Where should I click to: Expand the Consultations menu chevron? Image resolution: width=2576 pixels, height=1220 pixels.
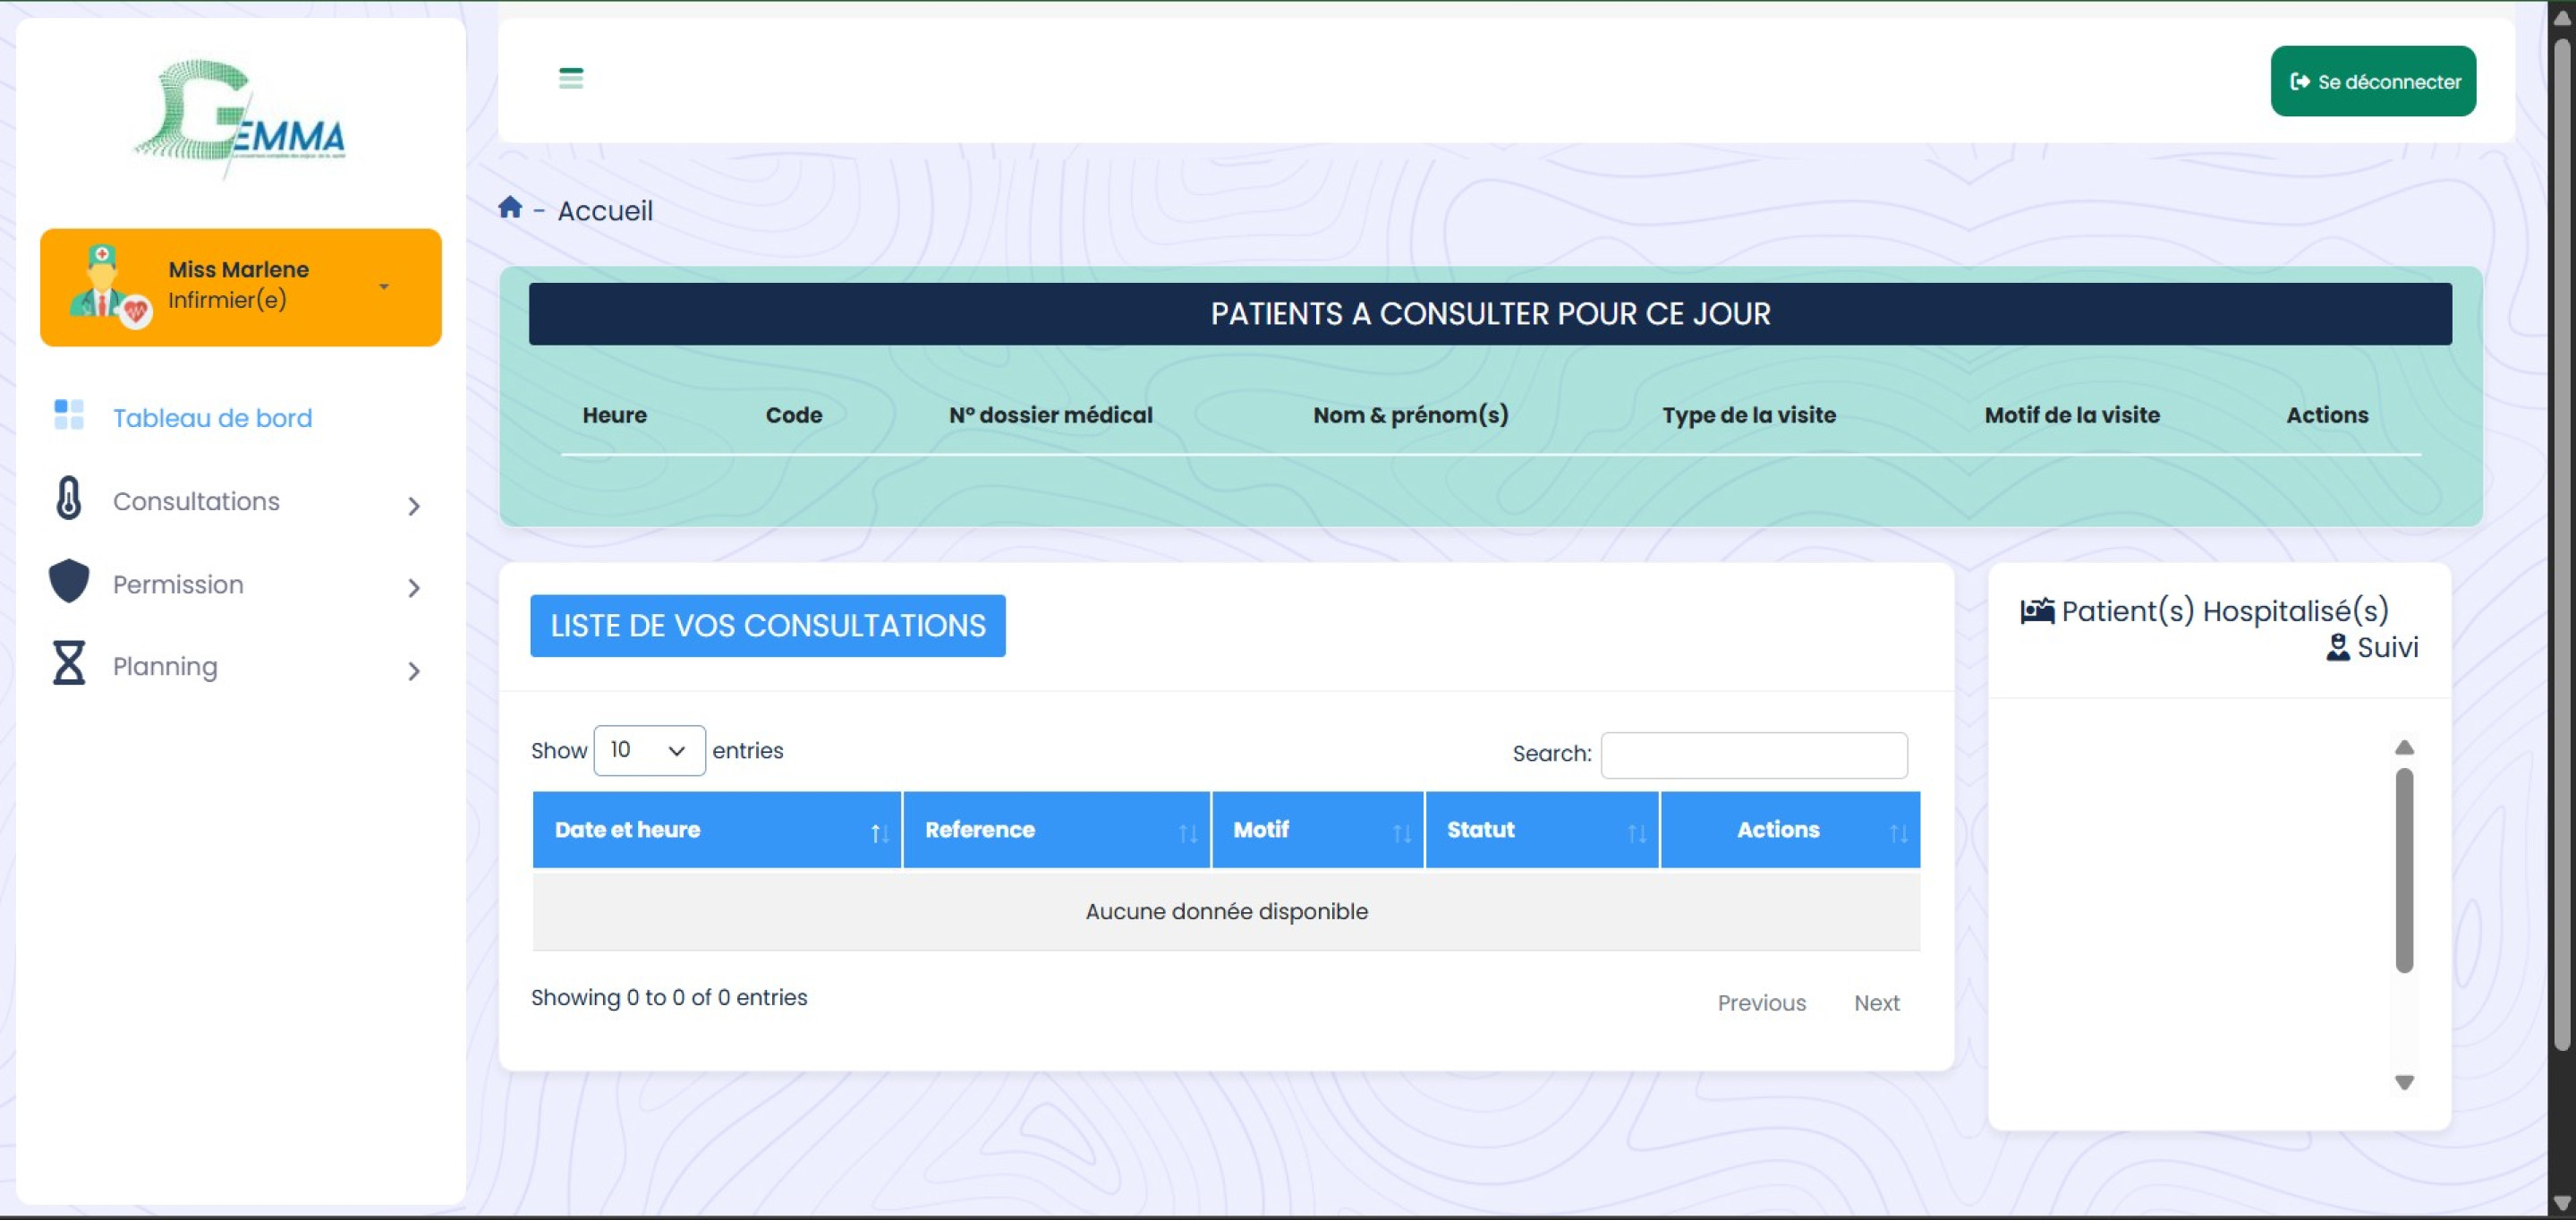pyautogui.click(x=413, y=506)
